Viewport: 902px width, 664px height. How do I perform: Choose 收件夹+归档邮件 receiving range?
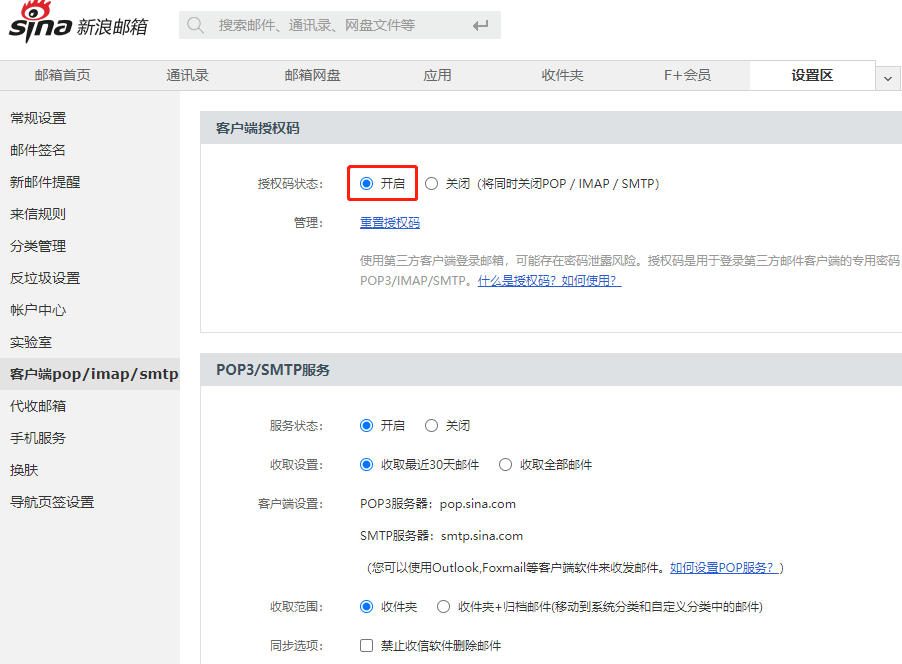(443, 604)
